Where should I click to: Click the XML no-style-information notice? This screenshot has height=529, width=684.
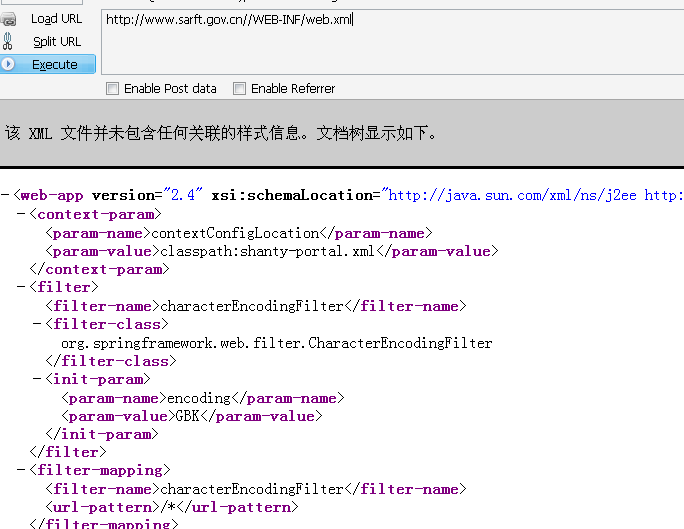click(220, 133)
